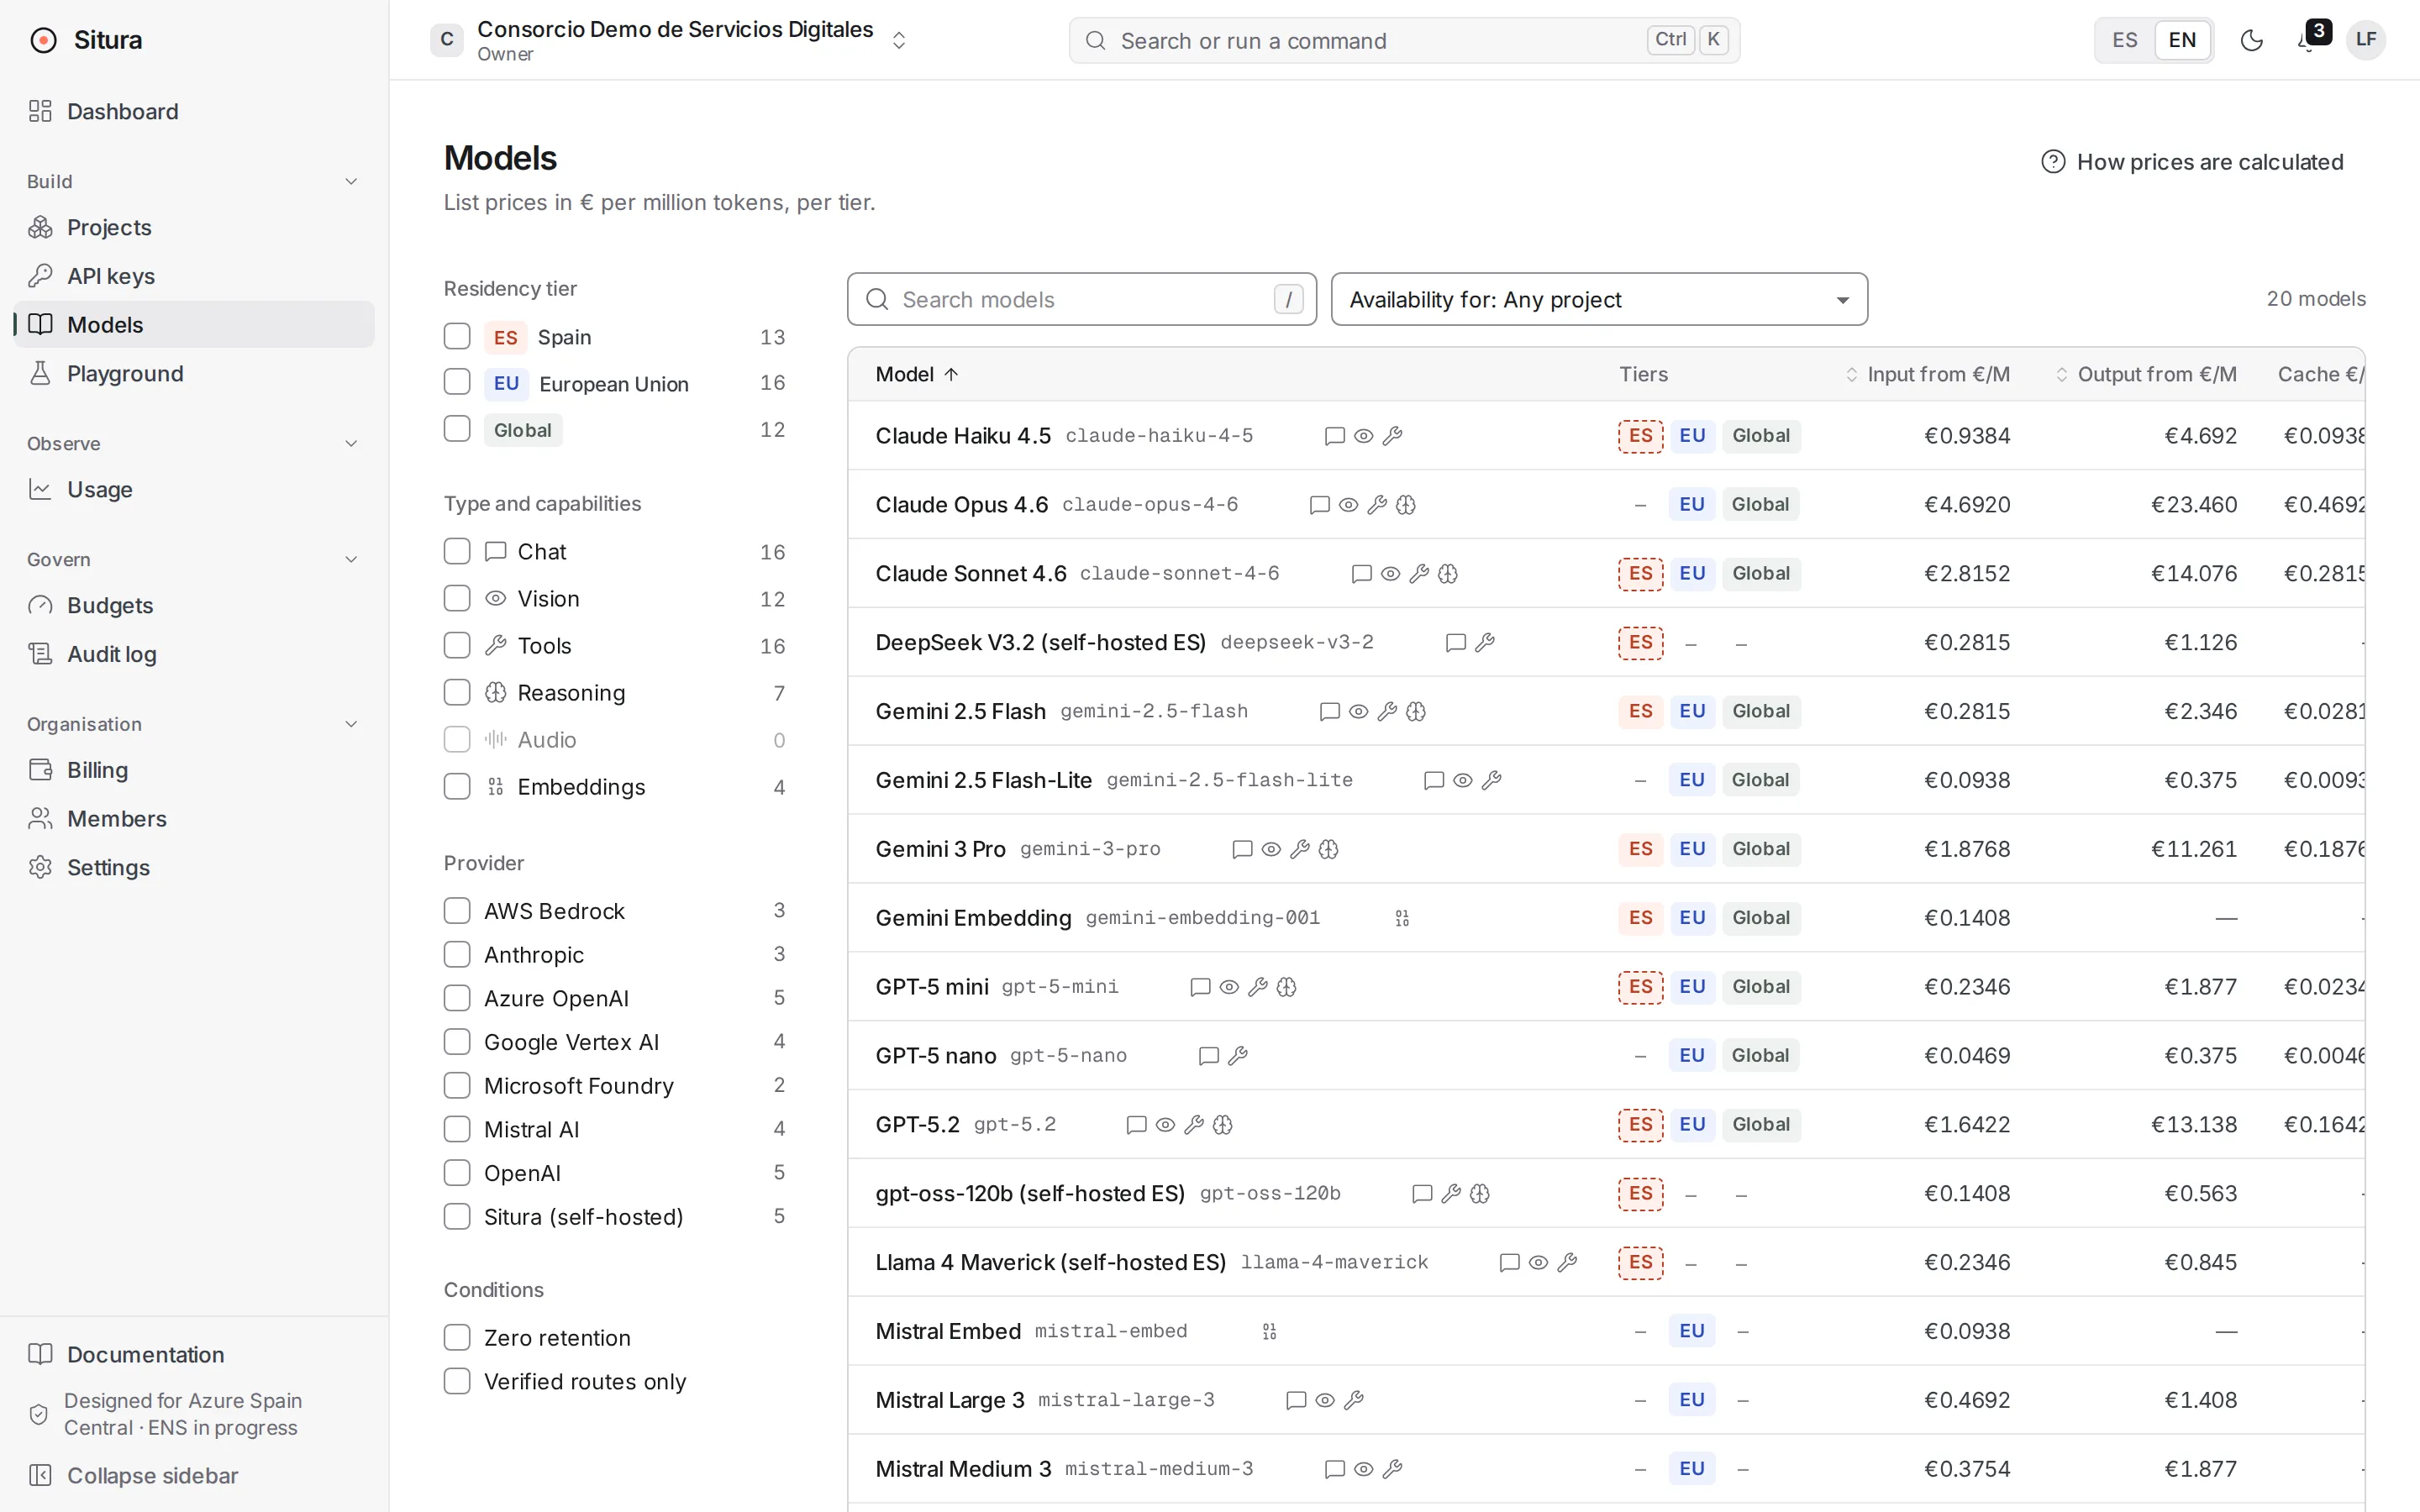2420x1512 pixels.
Task: Click the API keys key icon
Action: click(40, 276)
